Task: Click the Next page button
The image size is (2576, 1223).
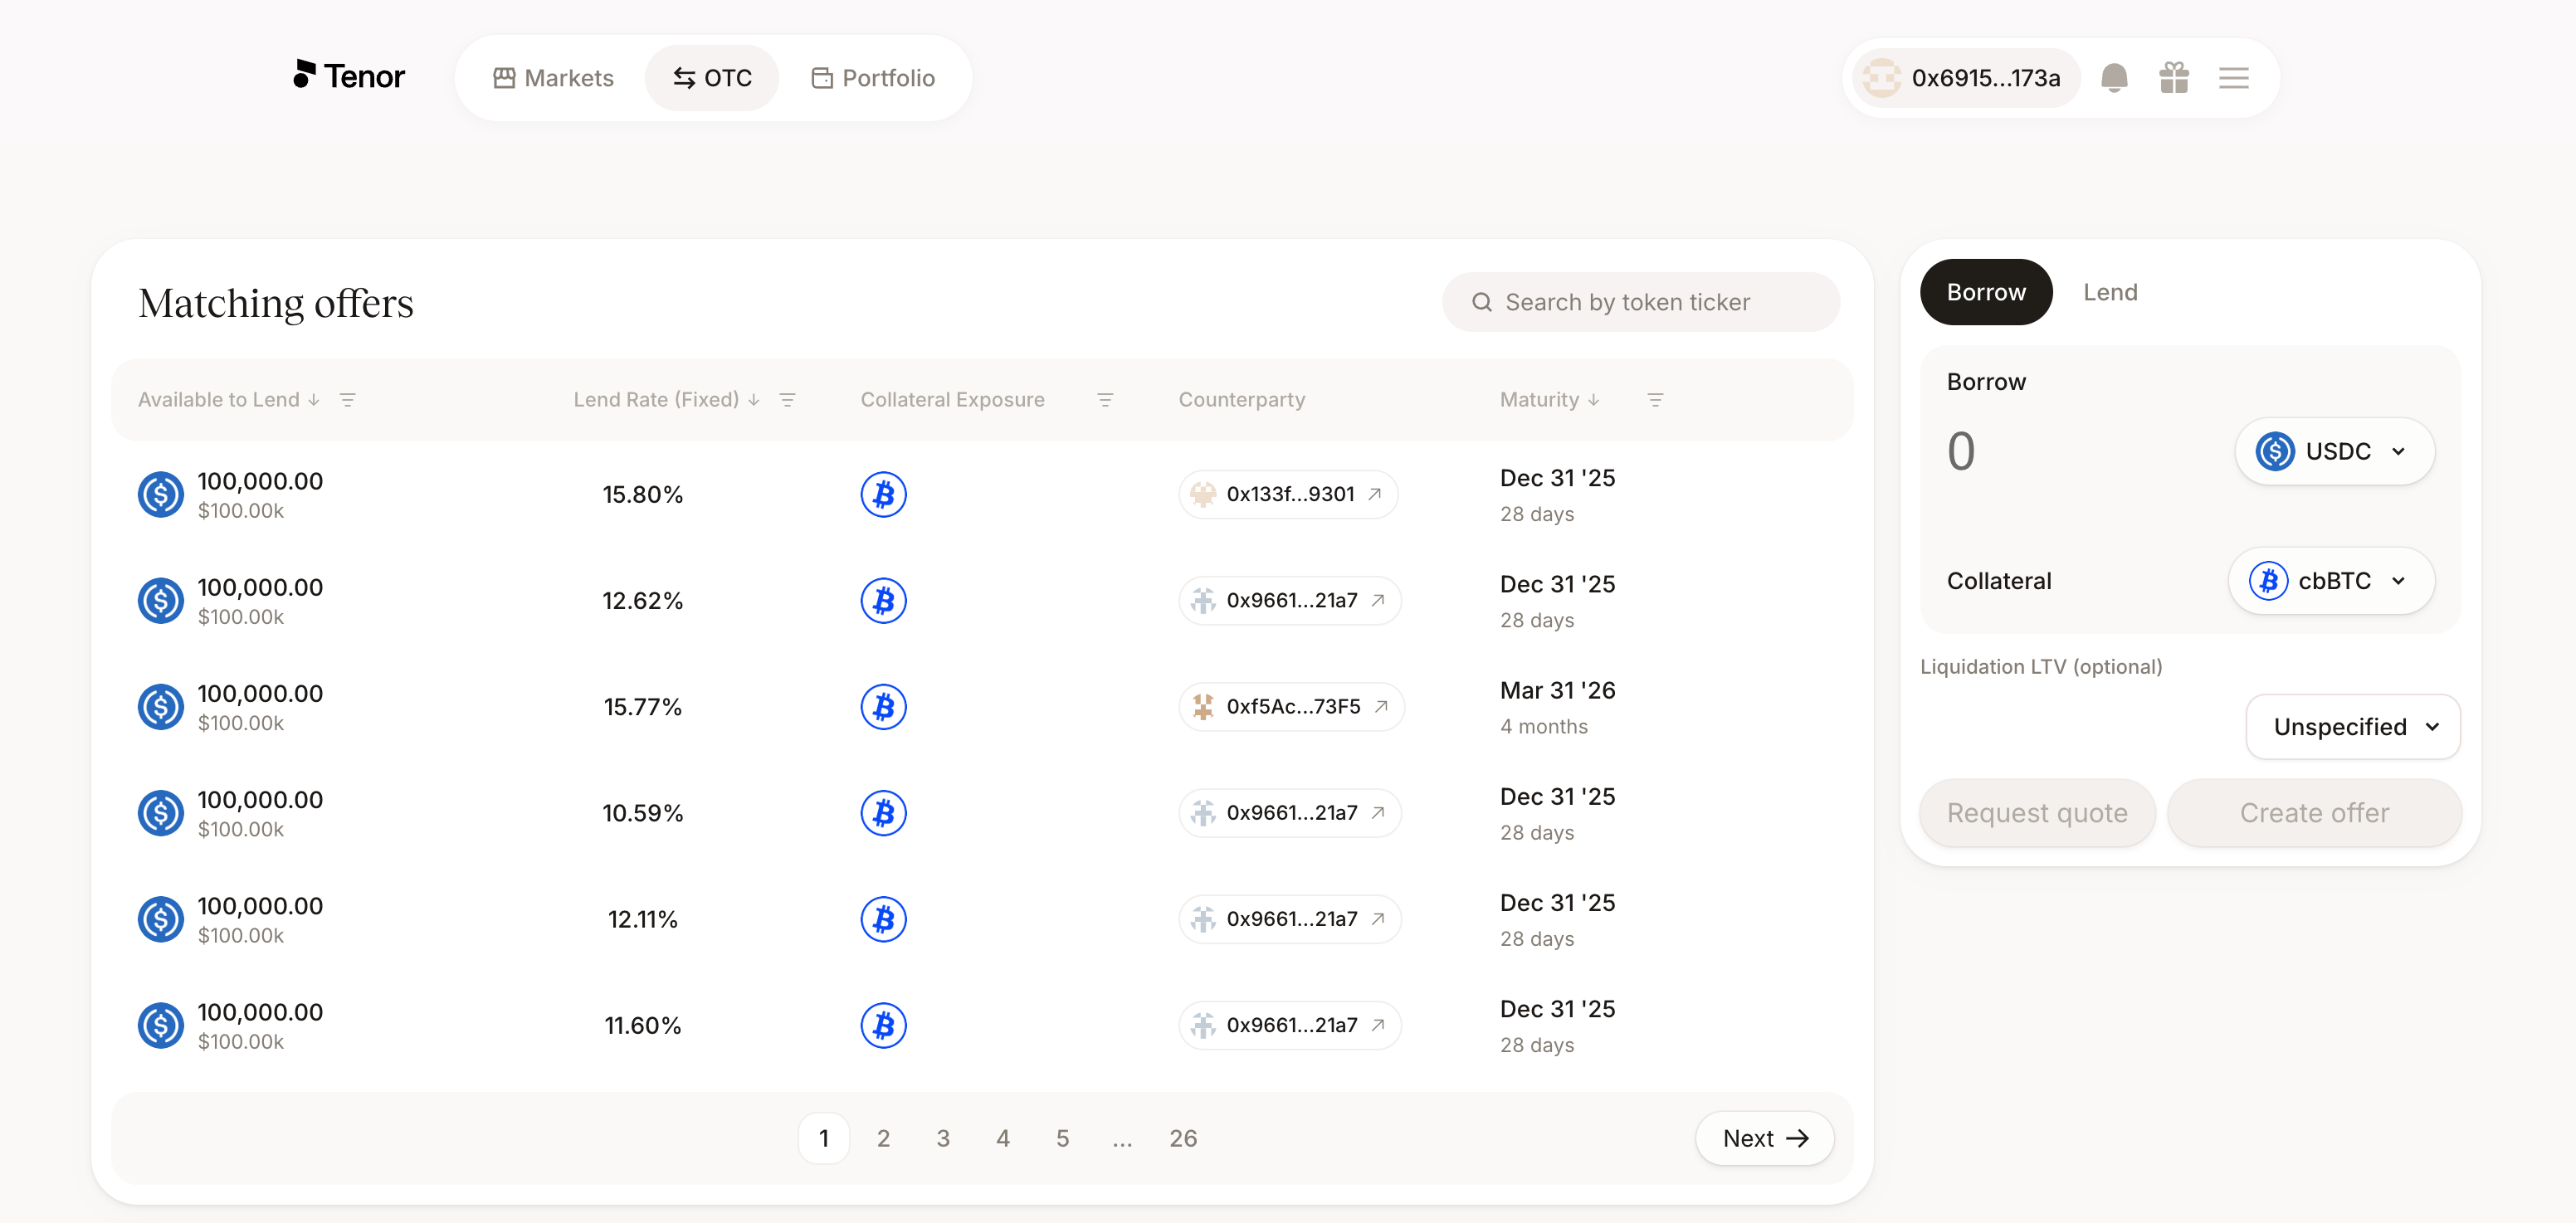Action: [x=1764, y=1138]
